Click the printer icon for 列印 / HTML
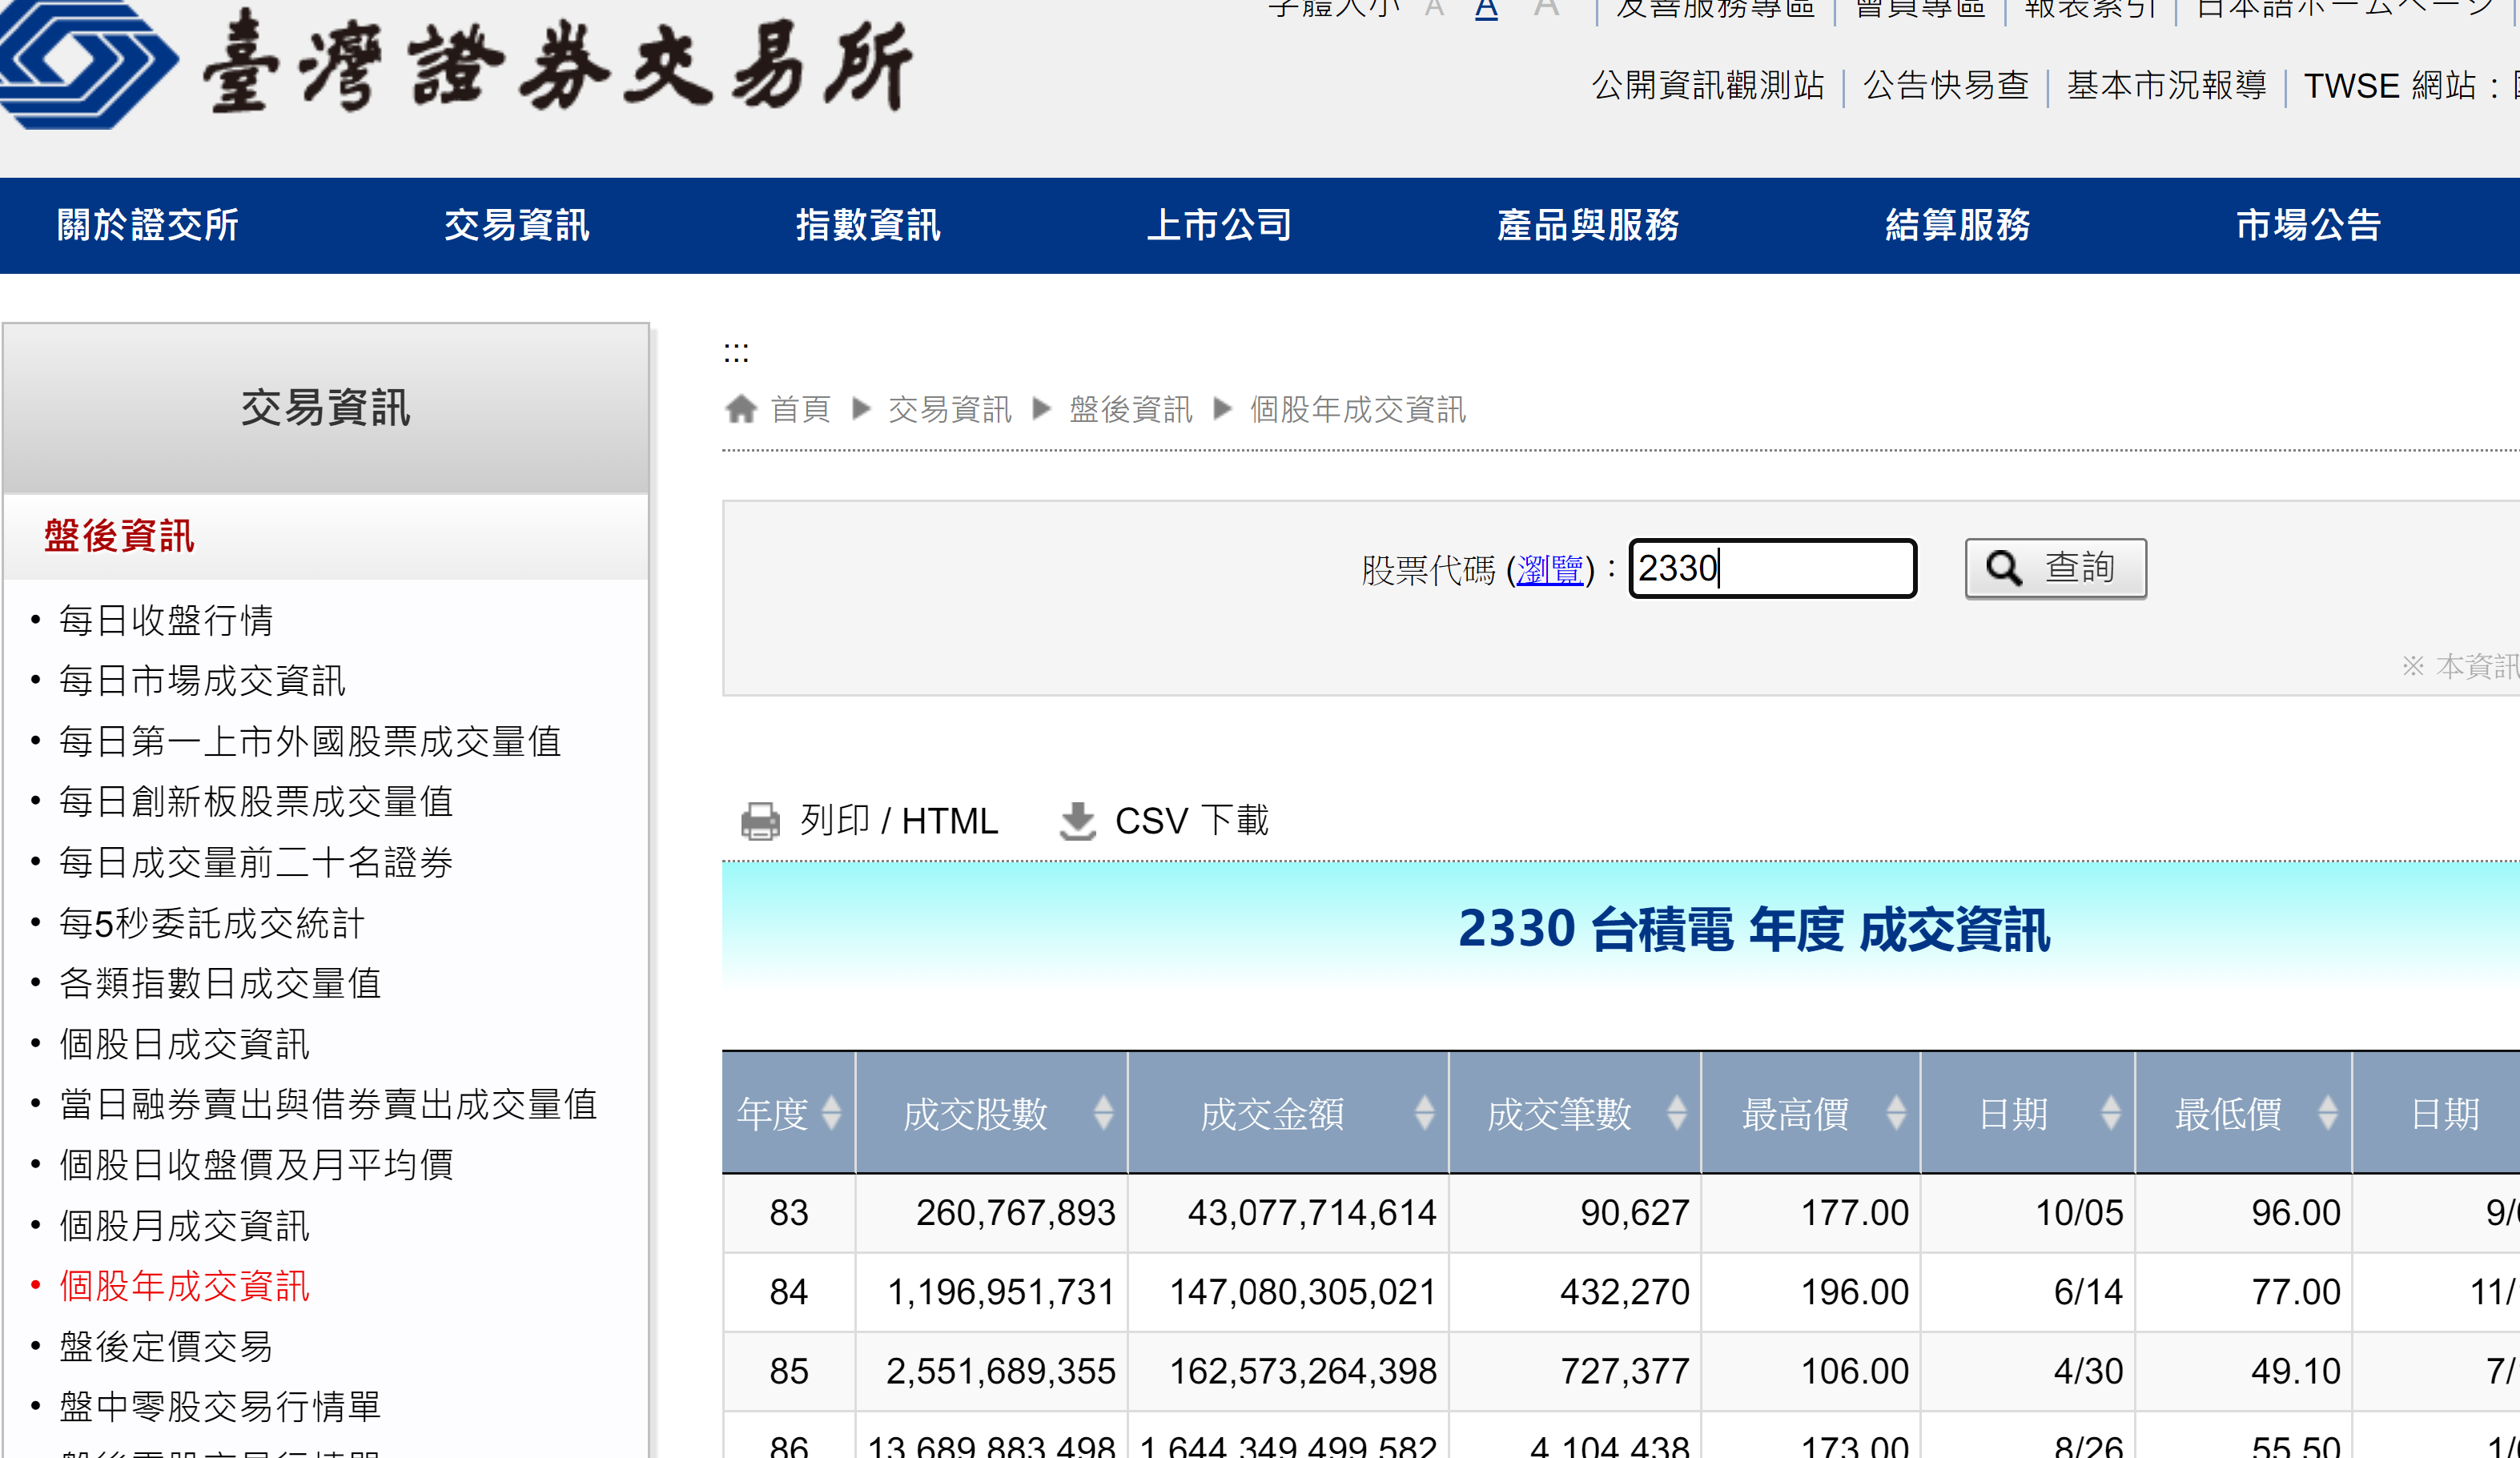 pyautogui.click(x=760, y=821)
